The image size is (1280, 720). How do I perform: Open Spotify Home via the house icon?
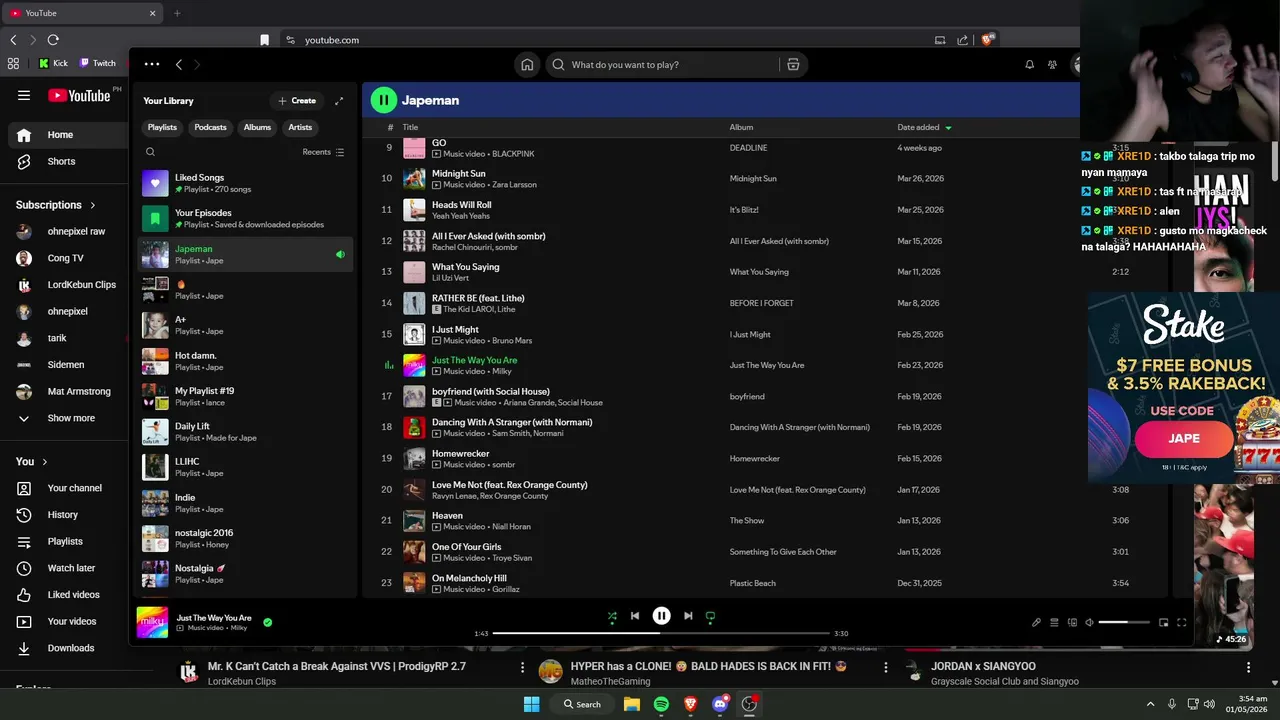[527, 65]
